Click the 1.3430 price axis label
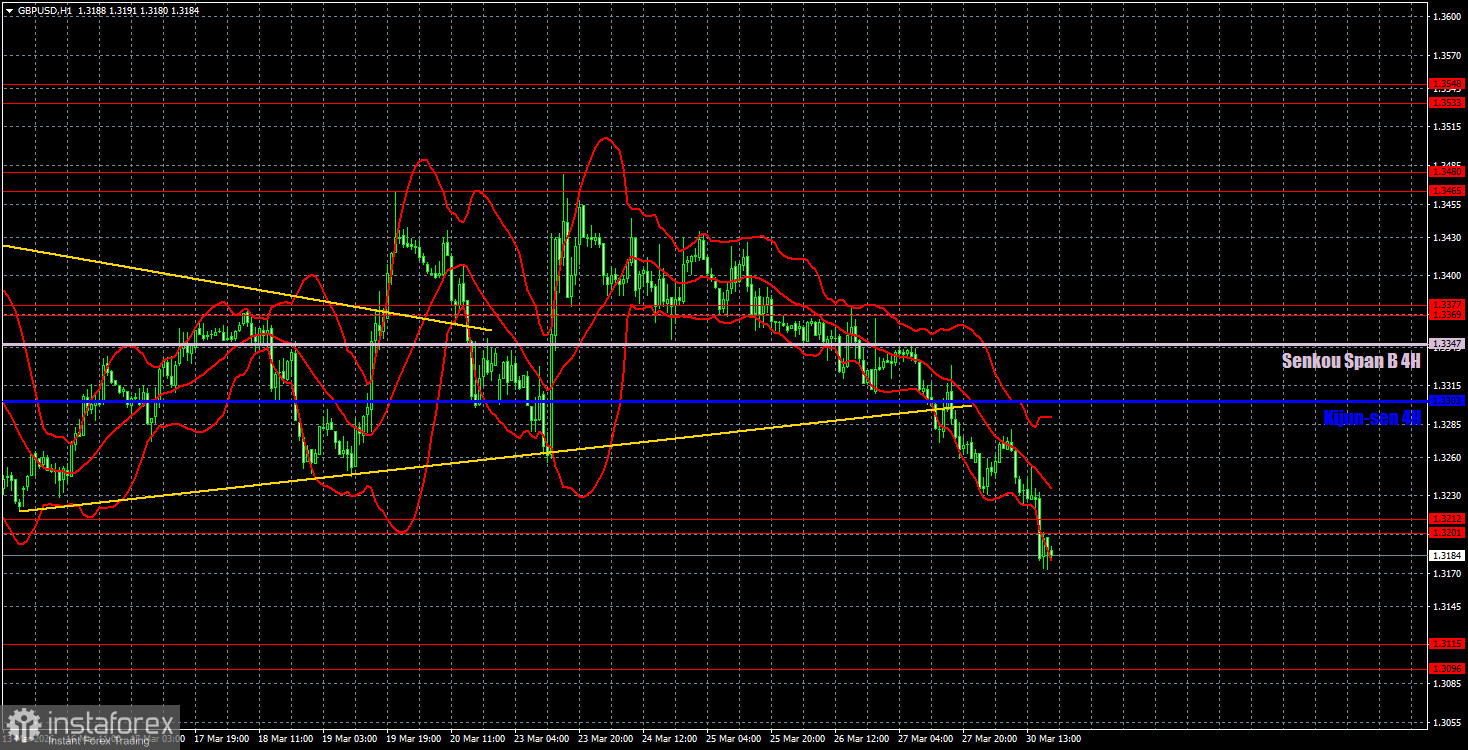This screenshot has height=750, width=1468. coord(1447,238)
